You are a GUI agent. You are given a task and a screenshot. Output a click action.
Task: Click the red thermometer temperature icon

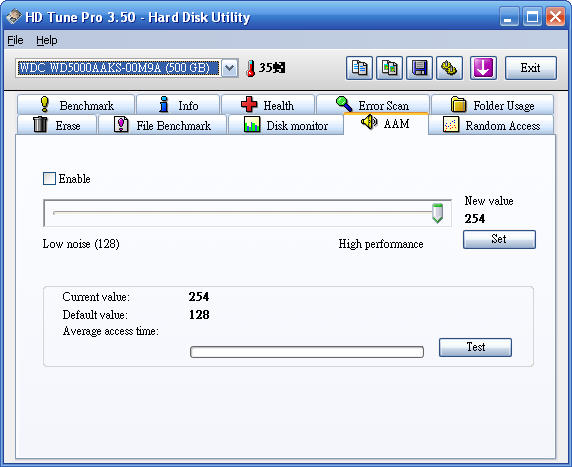251,68
